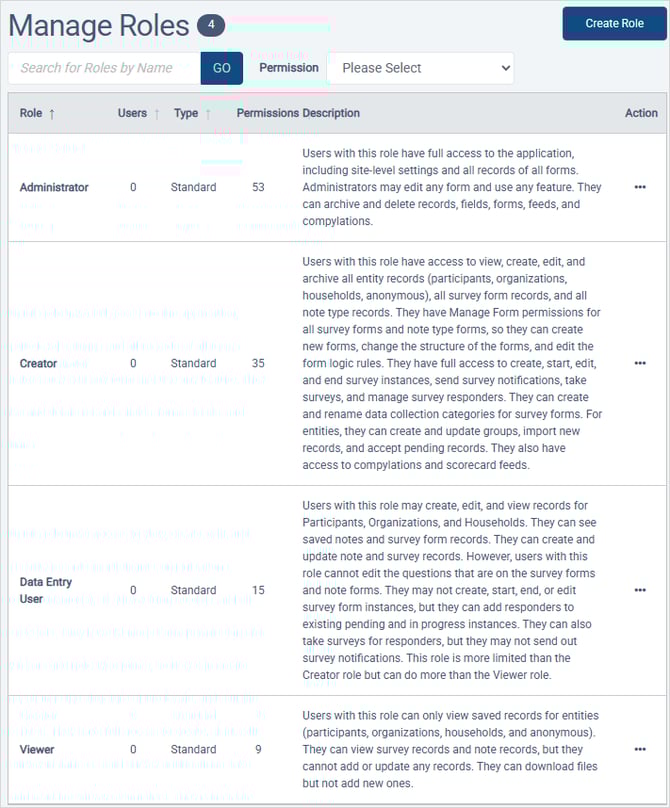This screenshot has height=808, width=670.
Task: Open the Data Entry User action ellipsis
Action: (640, 590)
